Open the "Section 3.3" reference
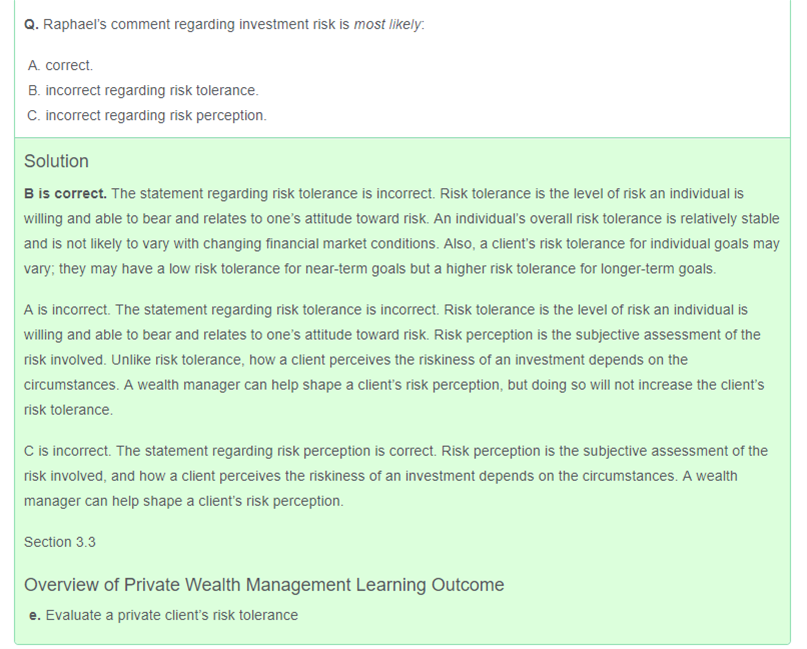 point(60,542)
